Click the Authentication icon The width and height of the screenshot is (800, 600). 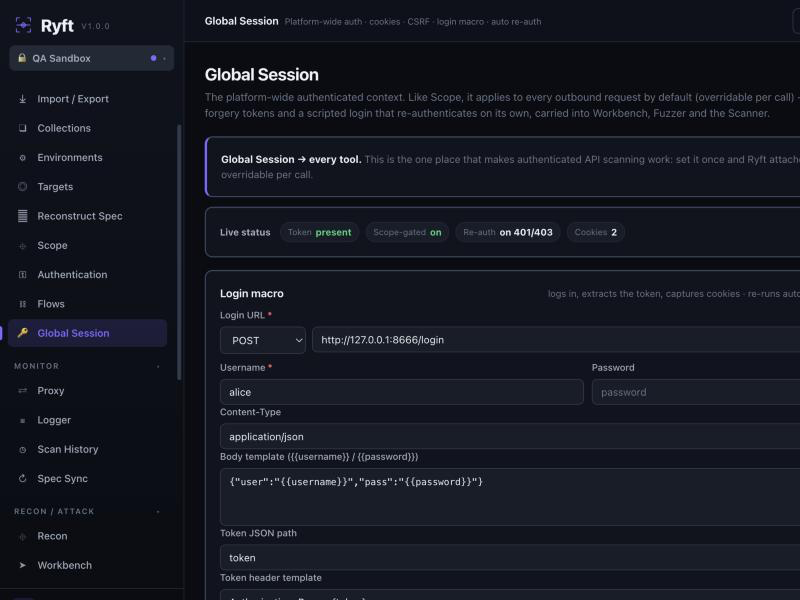(22, 274)
